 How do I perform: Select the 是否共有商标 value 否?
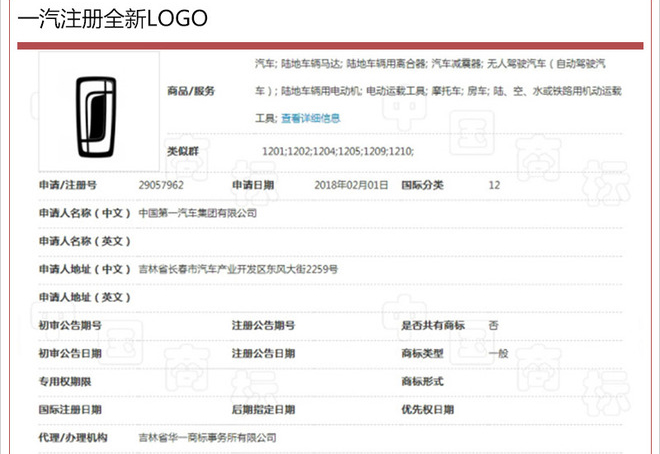pos(493,325)
